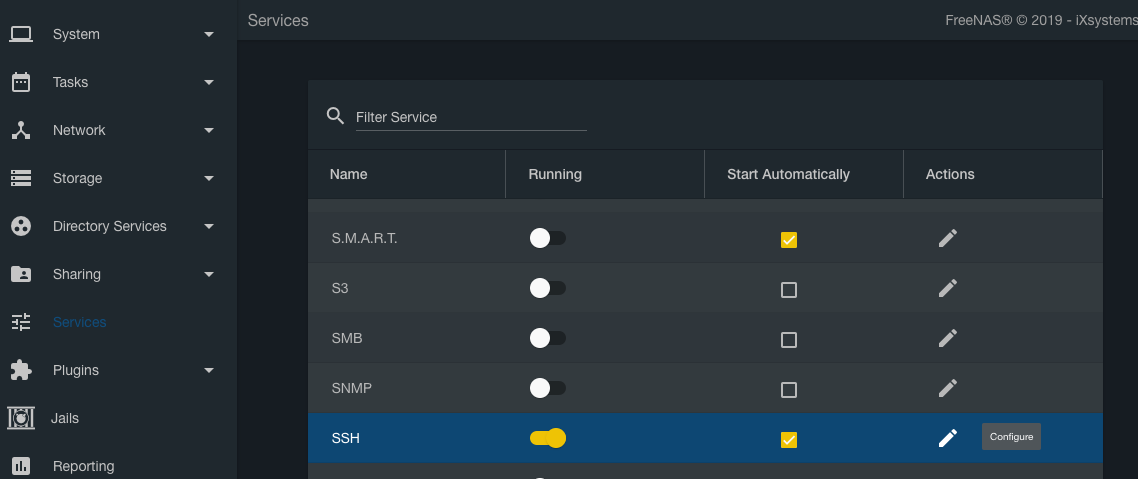
Task: Click the Jails sidebar icon
Action: click(21, 418)
